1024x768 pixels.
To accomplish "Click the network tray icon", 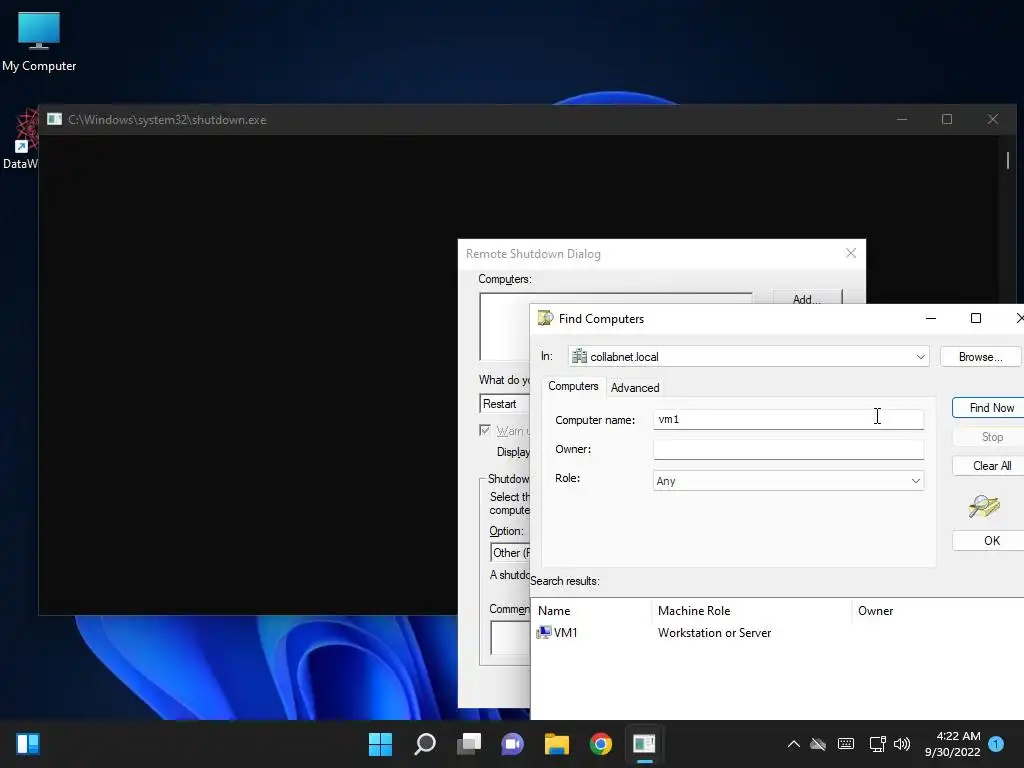I will point(877,744).
